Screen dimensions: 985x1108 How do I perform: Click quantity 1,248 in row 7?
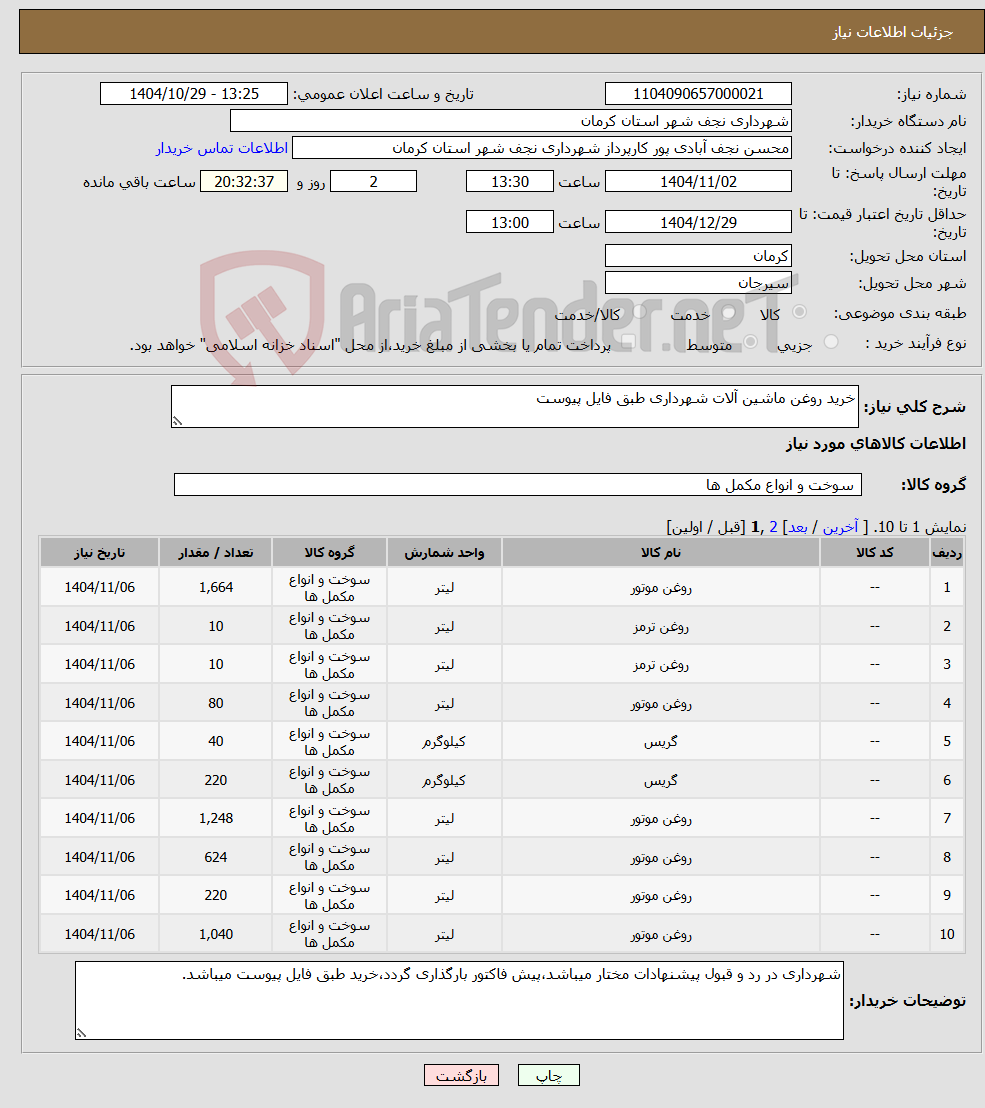click(216, 818)
